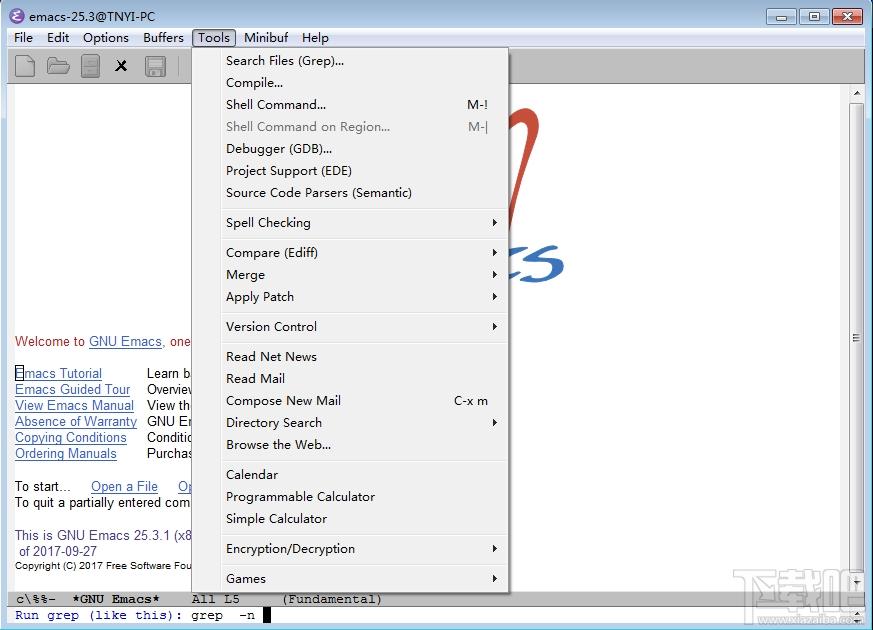Screen dimensions: 873x630
Task: Expand the Encryption/Decryption submenu
Action: tap(351, 549)
